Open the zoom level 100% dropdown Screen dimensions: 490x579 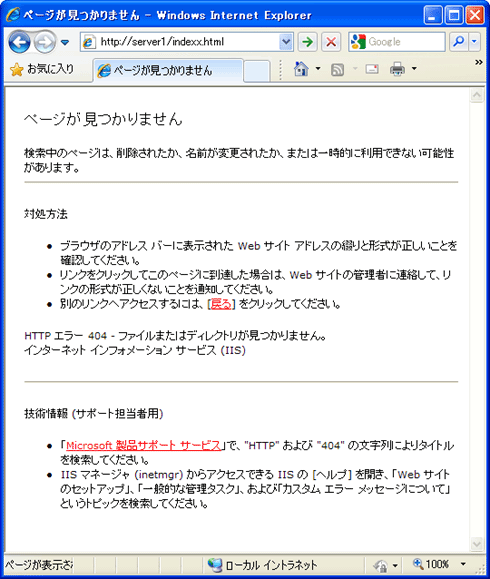coord(463,564)
